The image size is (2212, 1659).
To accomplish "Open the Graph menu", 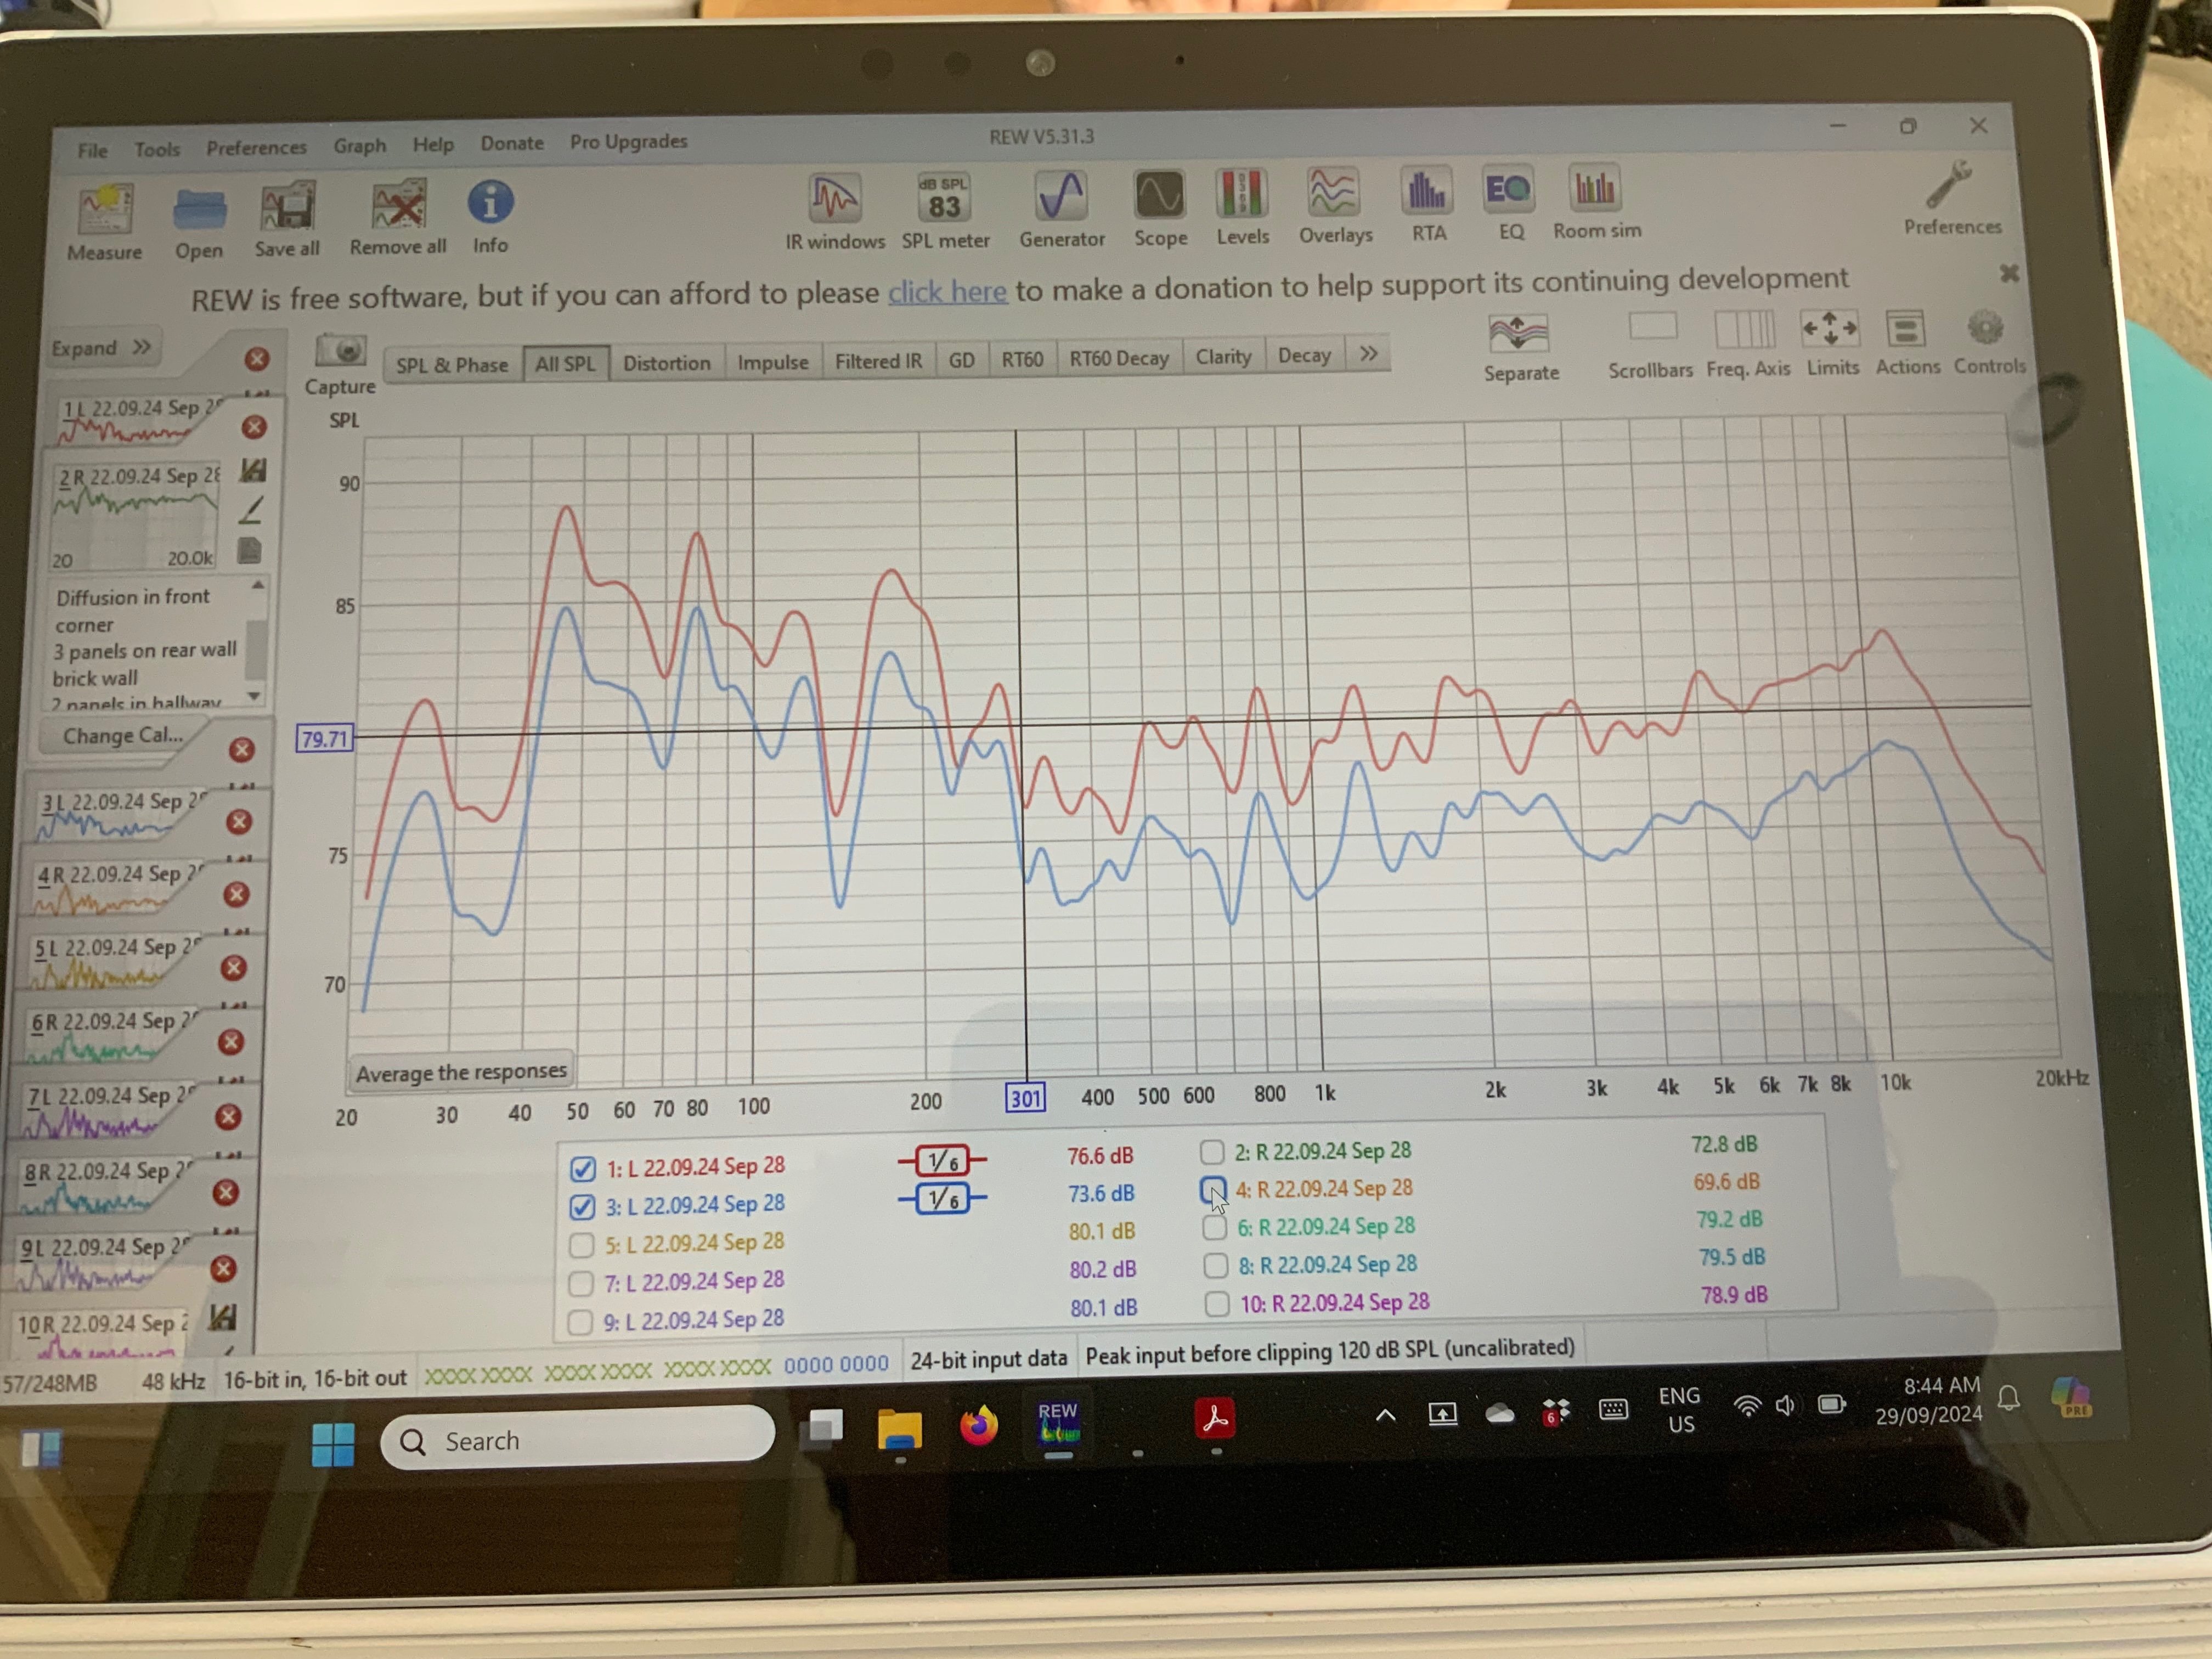I will [359, 146].
